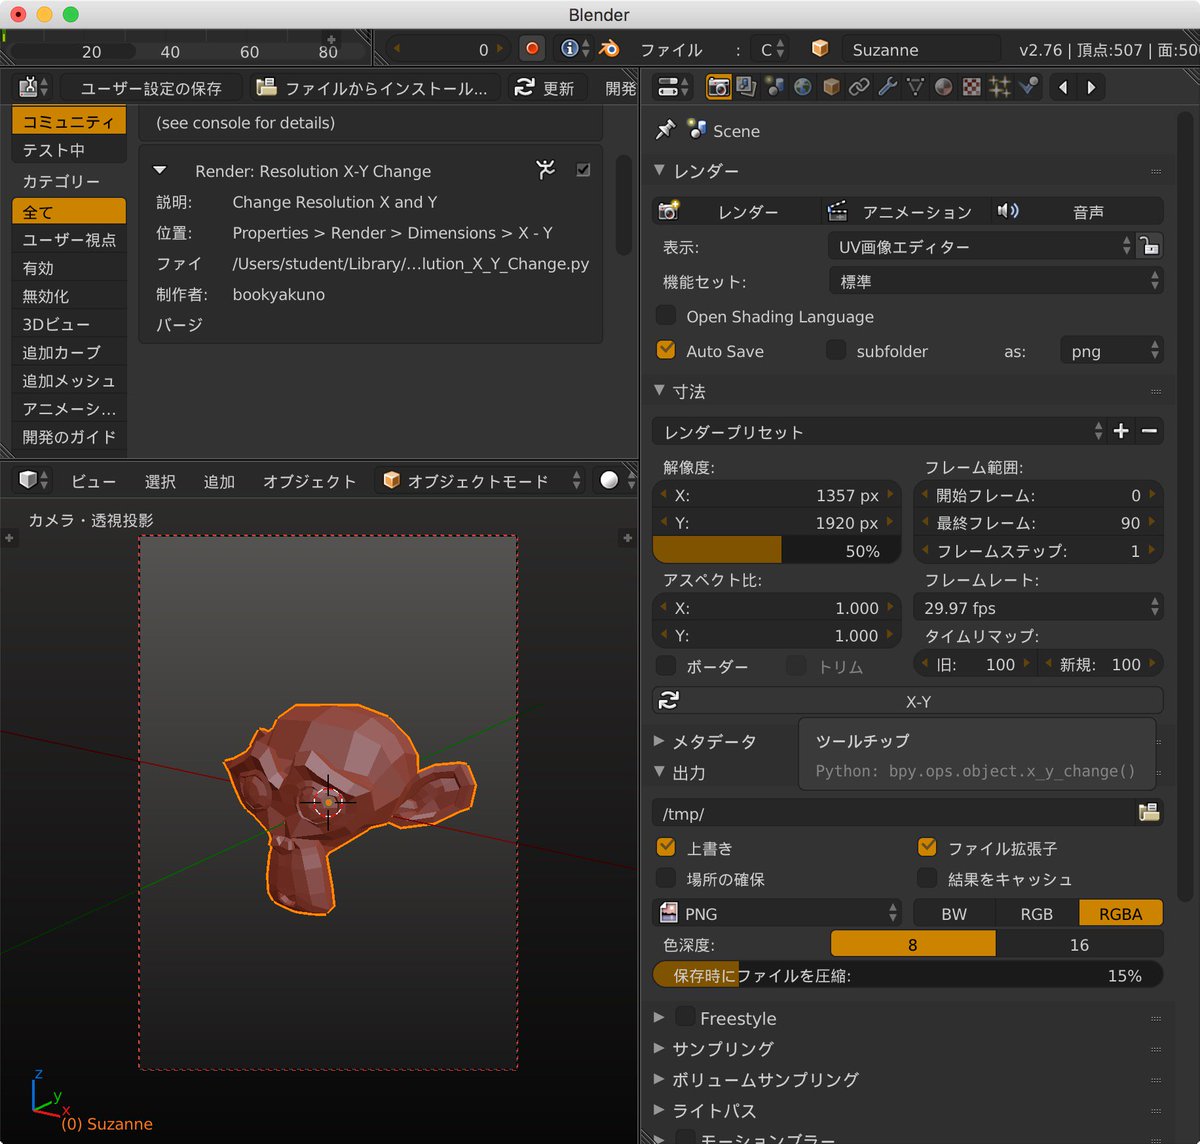Screen dimensions: 1200x1144
Task: Click the 更新 refresh button
Action: coord(546,88)
